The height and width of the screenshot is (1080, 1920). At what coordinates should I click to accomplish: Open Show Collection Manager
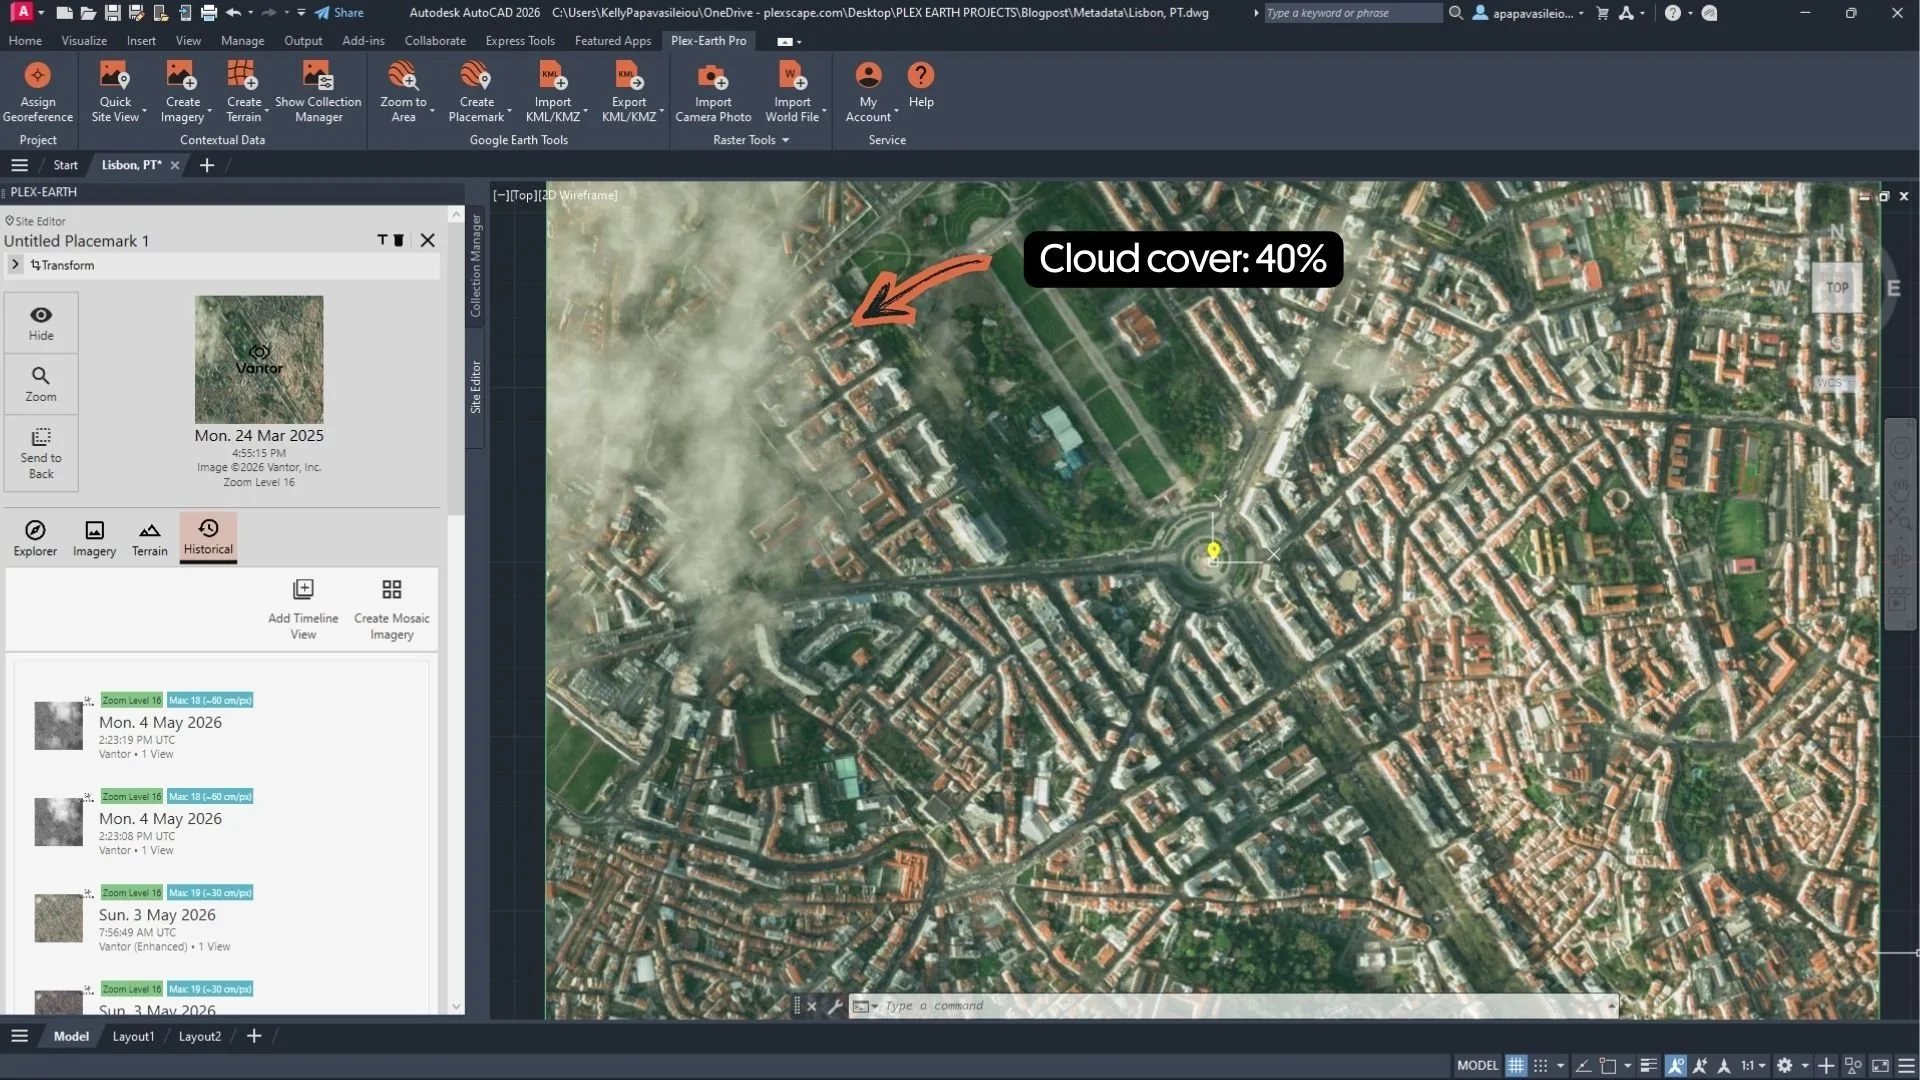318,92
